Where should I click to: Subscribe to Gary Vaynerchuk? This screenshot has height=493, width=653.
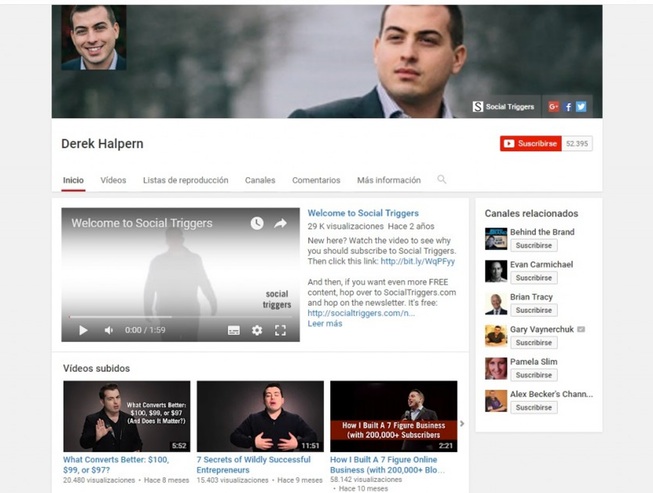[x=534, y=343]
